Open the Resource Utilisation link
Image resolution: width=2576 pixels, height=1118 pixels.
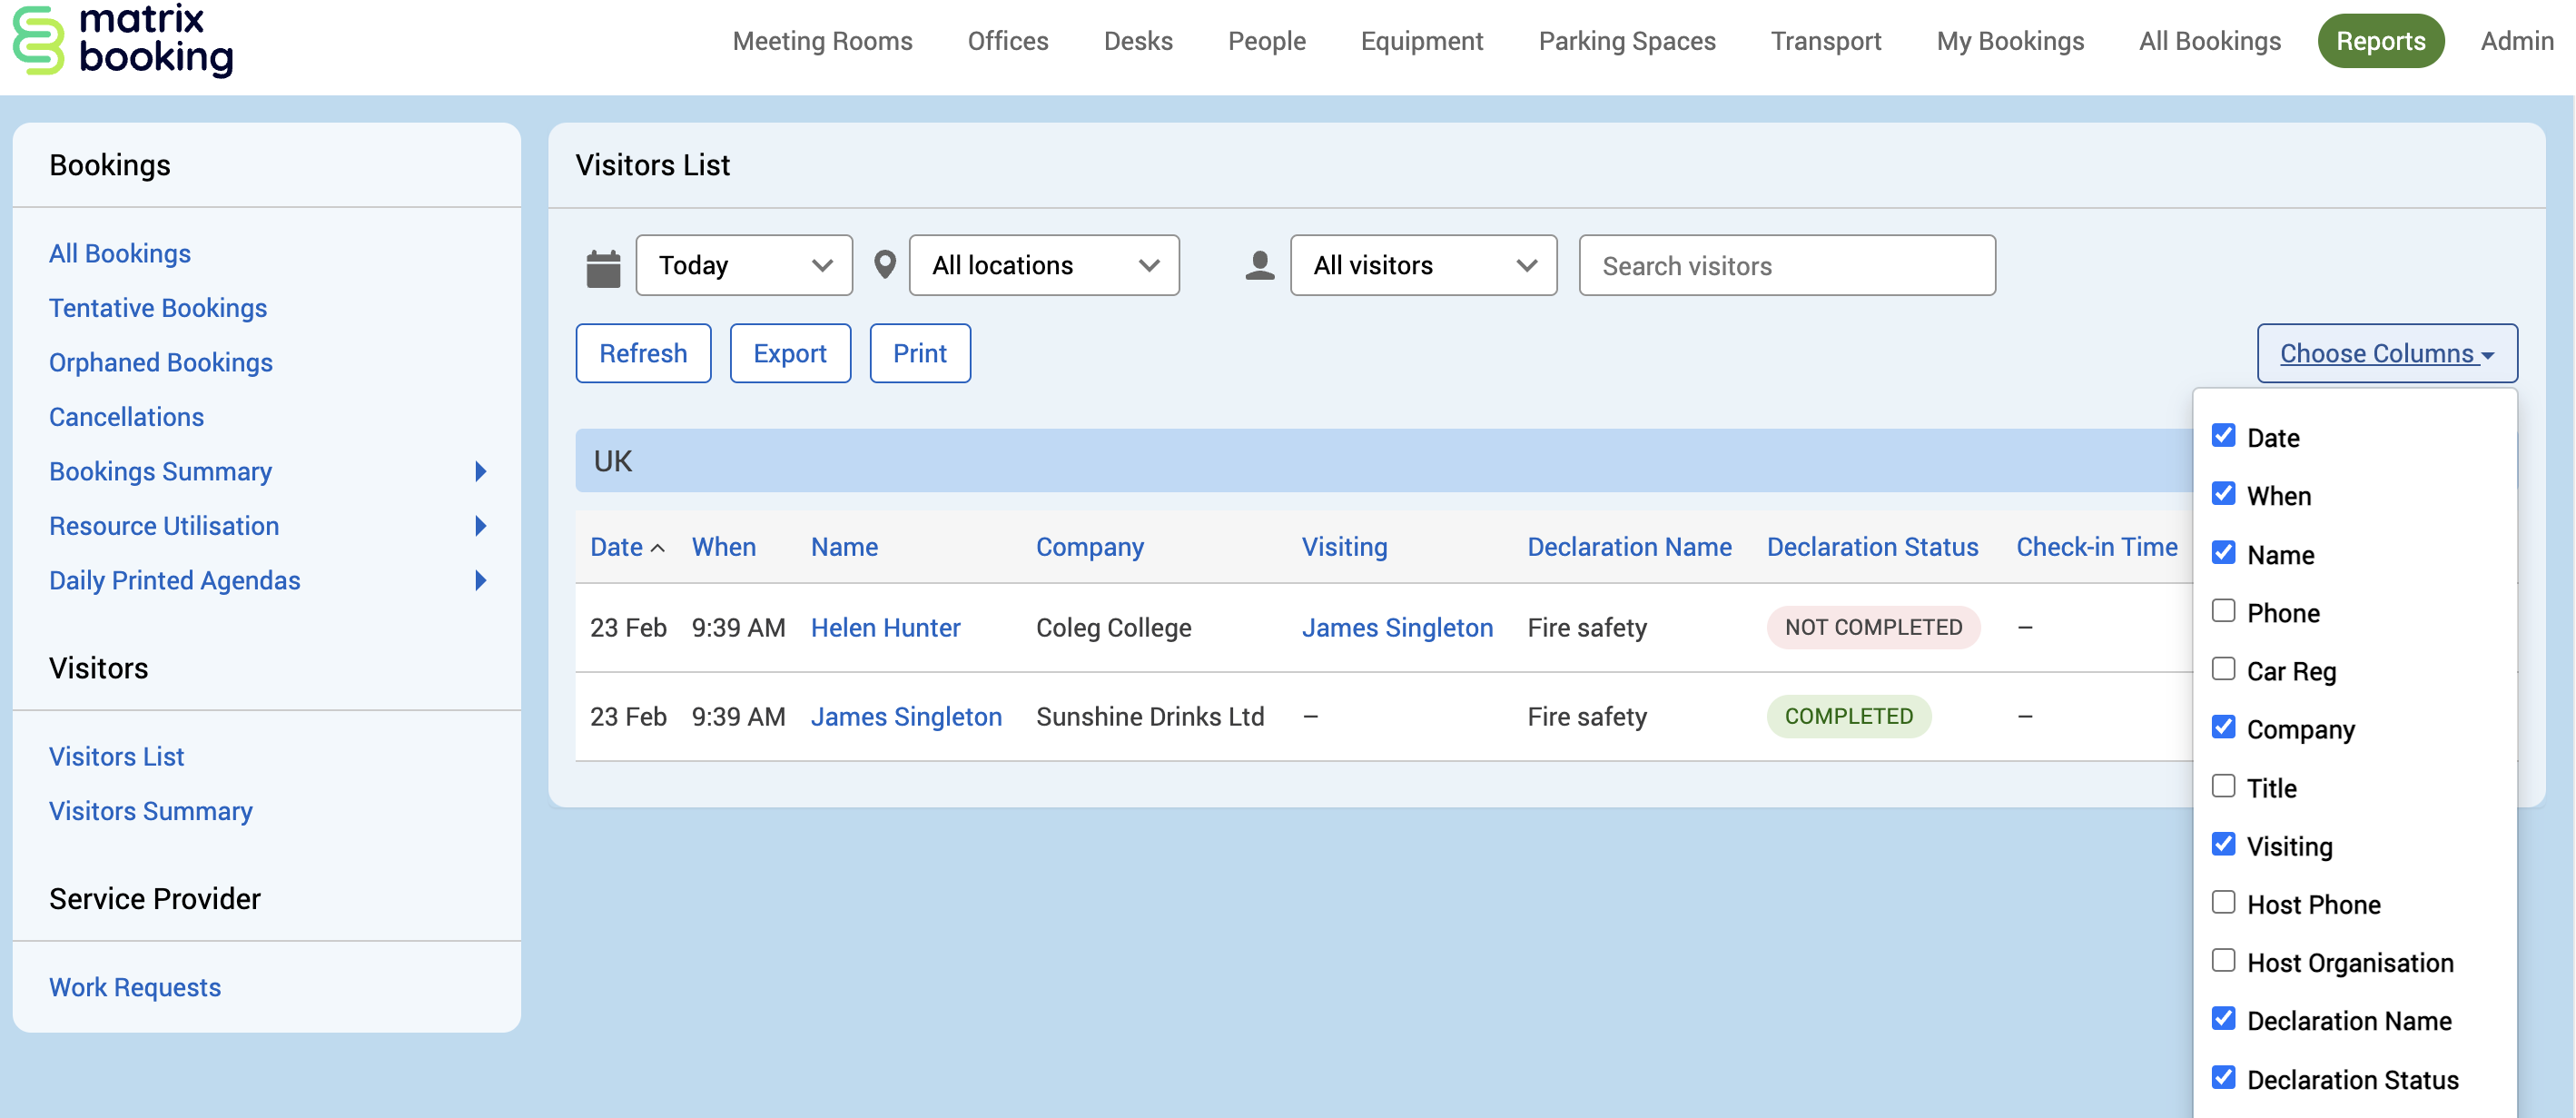click(164, 526)
